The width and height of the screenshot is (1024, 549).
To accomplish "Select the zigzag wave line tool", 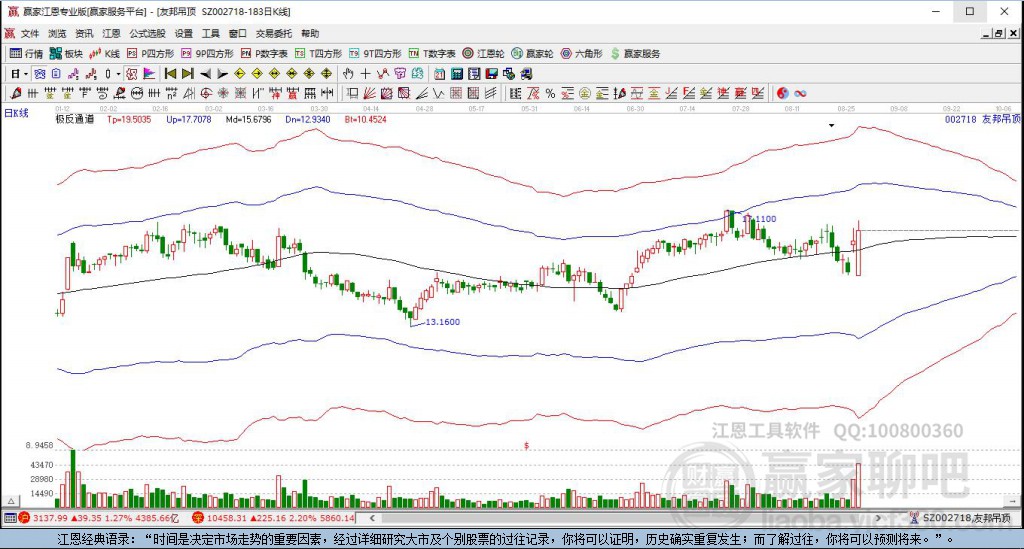I will (x=438, y=93).
